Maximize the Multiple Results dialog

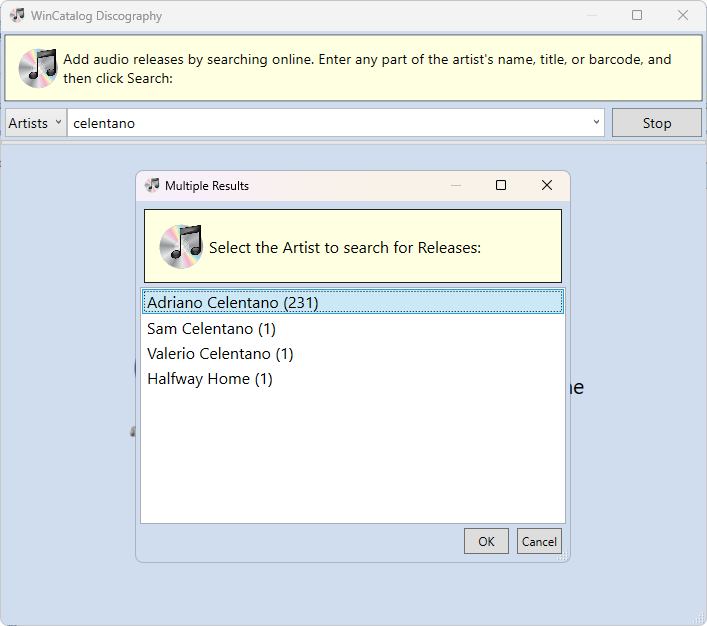click(x=501, y=185)
